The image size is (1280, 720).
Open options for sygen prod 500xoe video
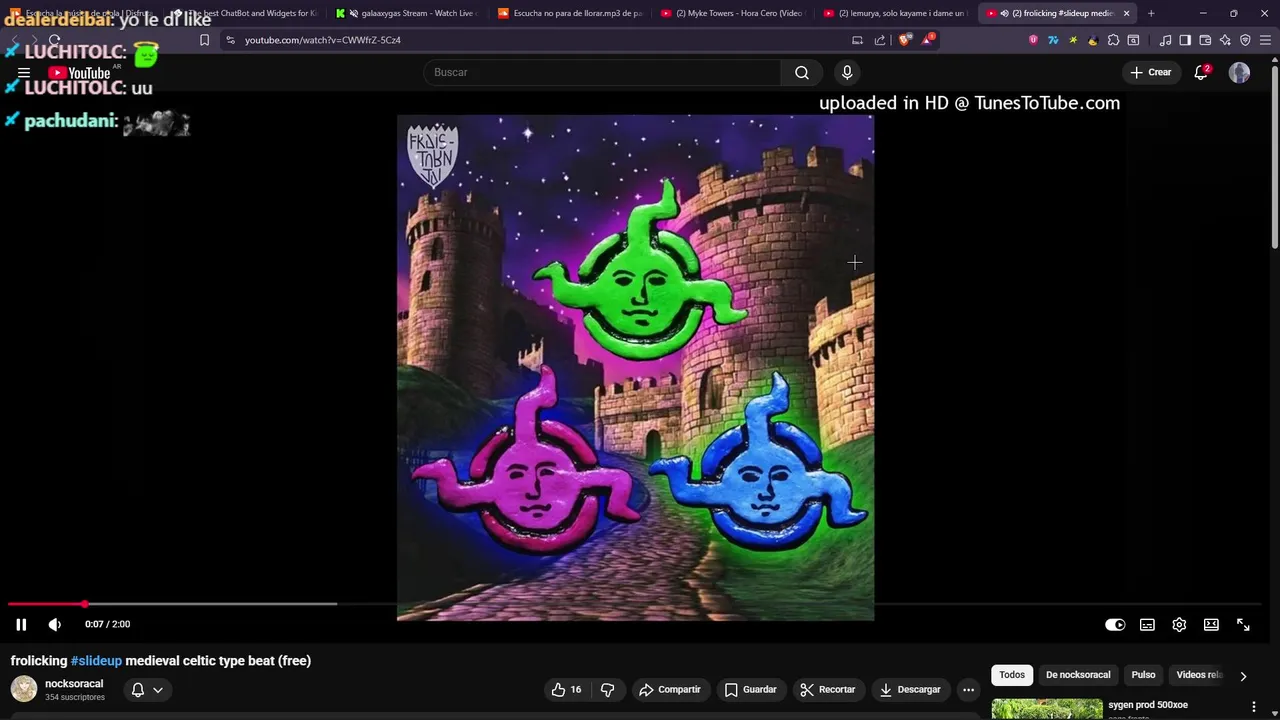(x=1253, y=707)
